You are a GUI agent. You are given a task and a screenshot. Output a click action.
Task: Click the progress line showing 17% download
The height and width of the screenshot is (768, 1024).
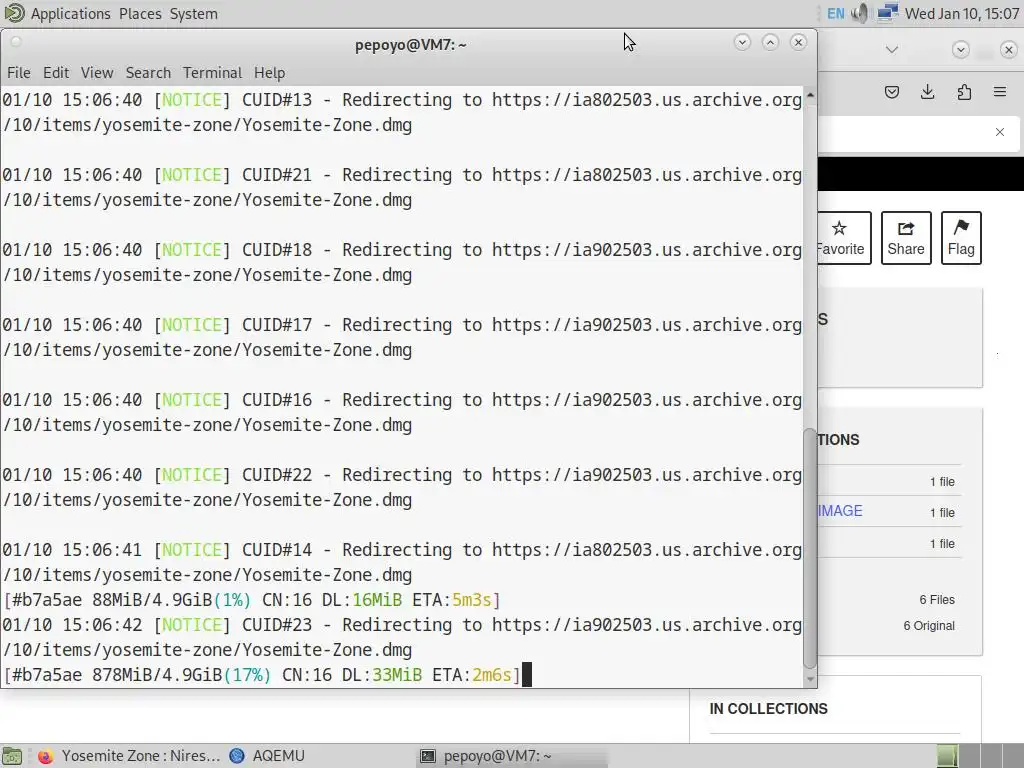262,675
